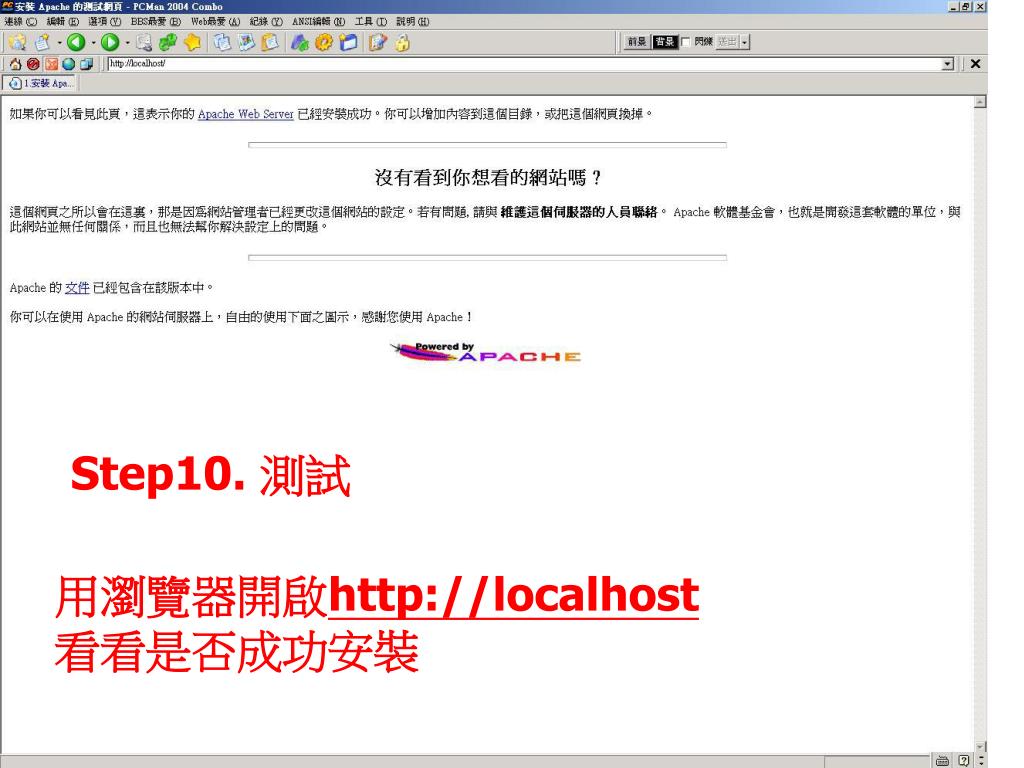The height and width of the screenshot is (768, 1024).
Task: Click the computer monitor toolbar icon
Action: (144, 42)
